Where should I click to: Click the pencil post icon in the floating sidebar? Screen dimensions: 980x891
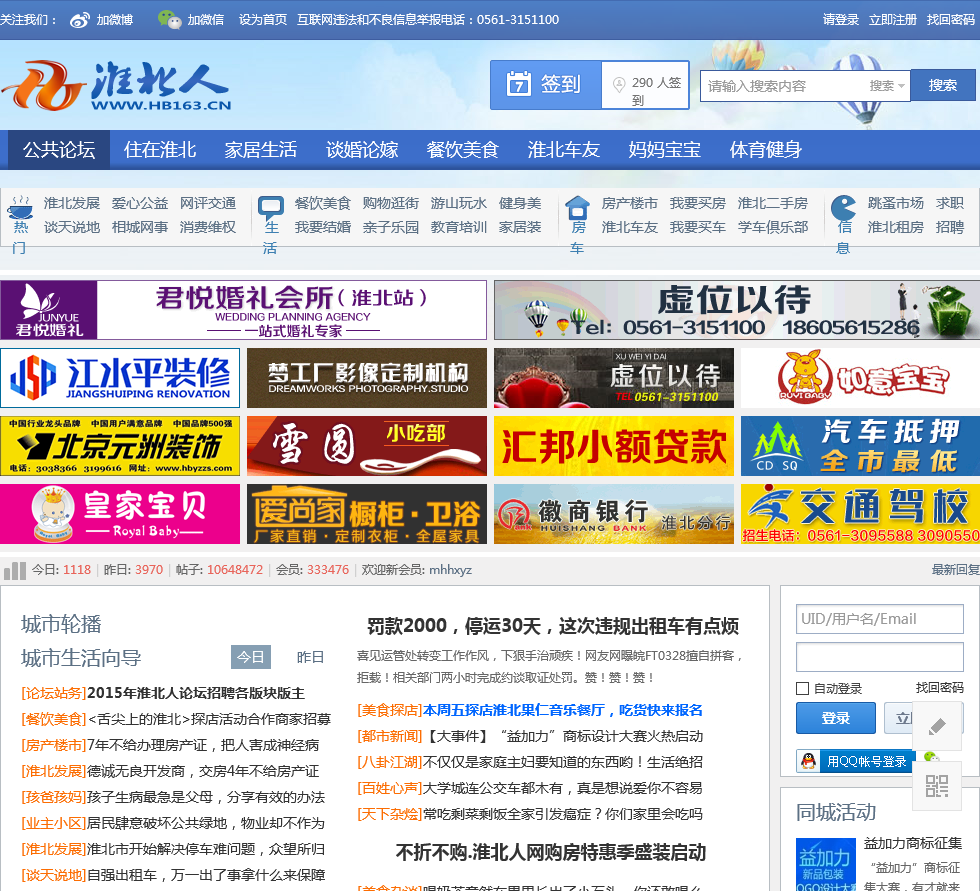coord(937,726)
